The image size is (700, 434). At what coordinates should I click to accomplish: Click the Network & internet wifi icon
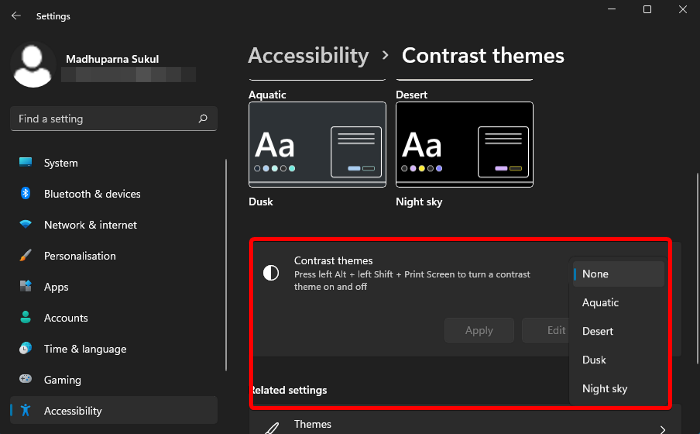point(25,225)
